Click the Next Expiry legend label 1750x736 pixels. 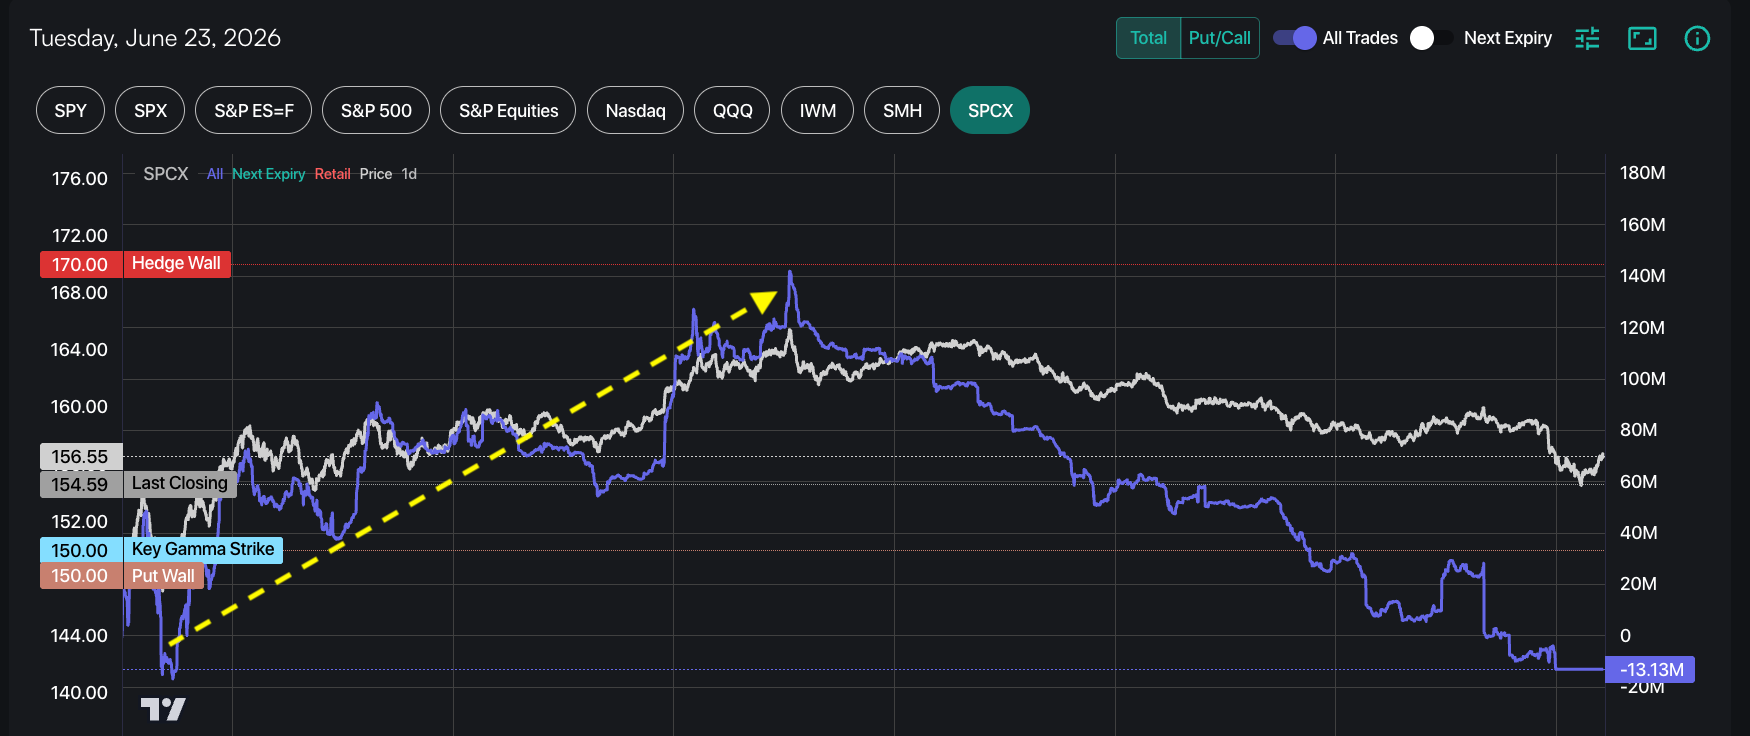tap(268, 174)
